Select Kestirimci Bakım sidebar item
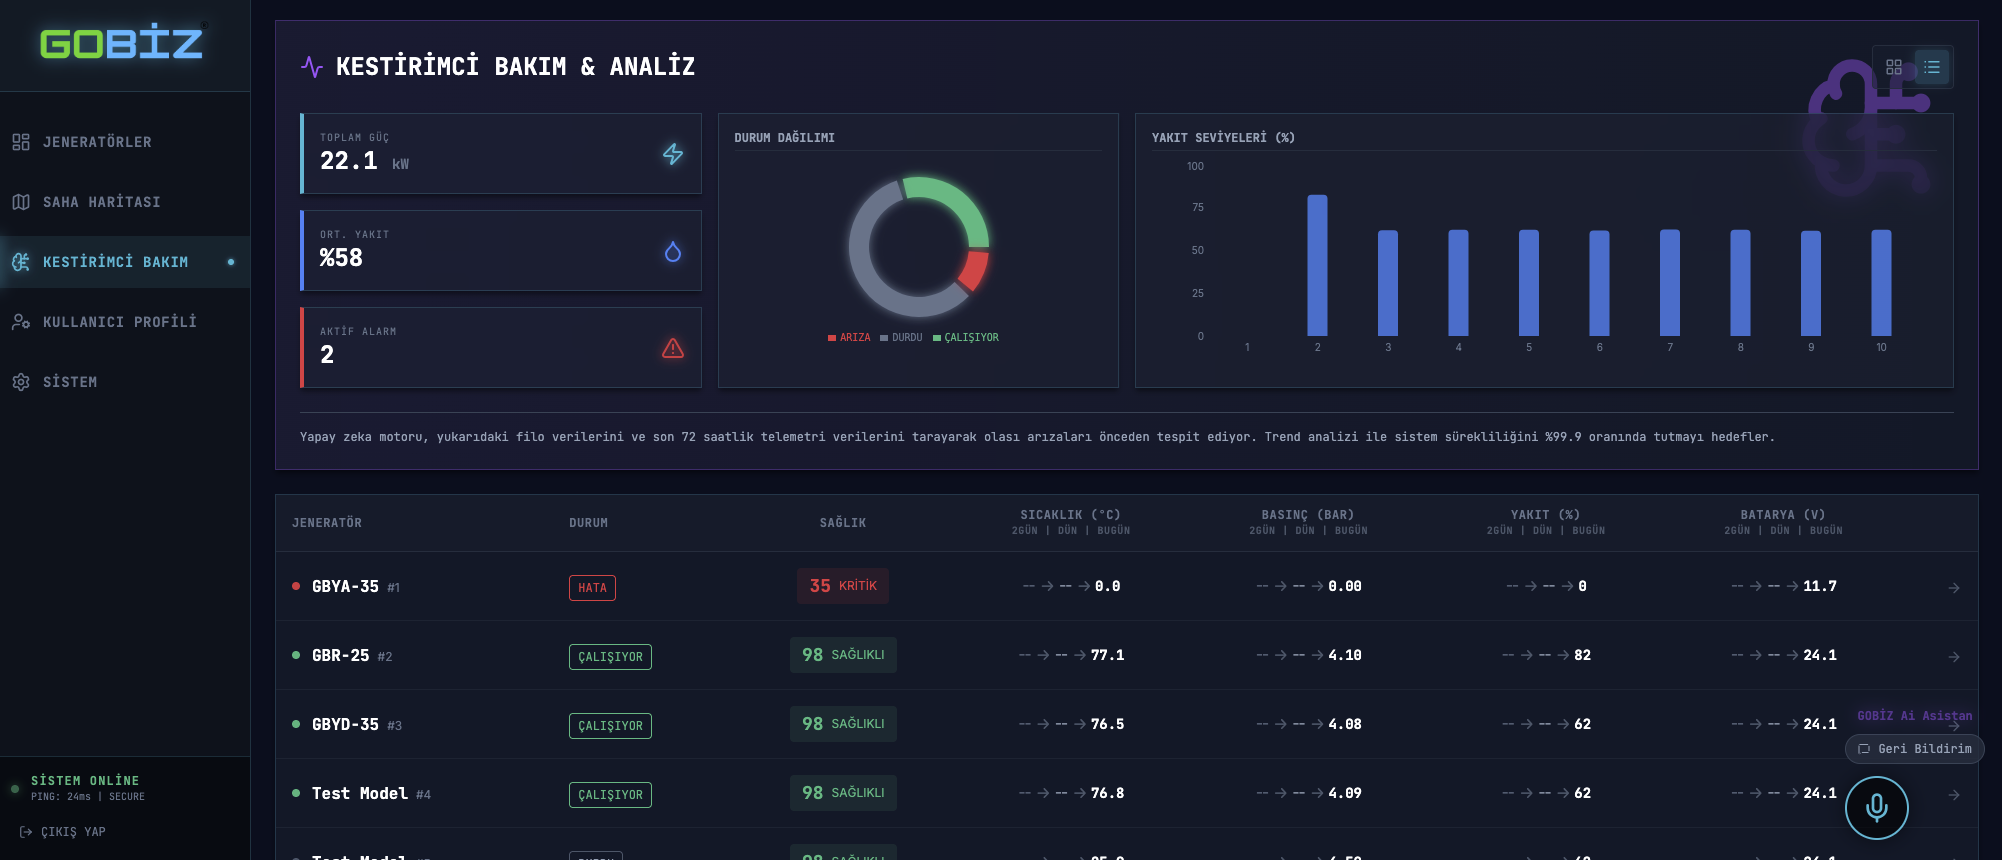 coord(115,262)
